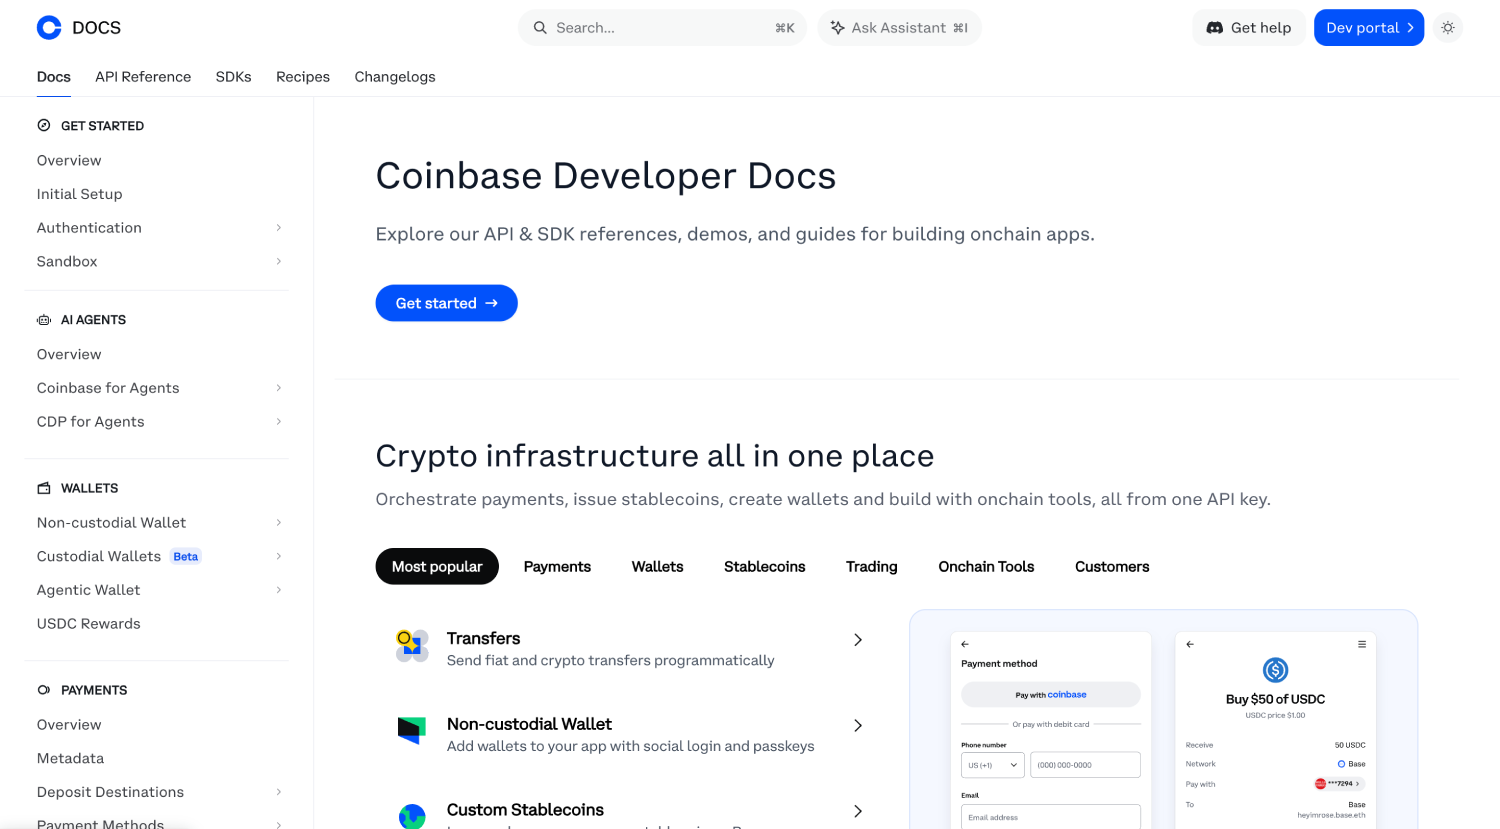Image resolution: width=1500 pixels, height=829 pixels.
Task: Click the Get help button
Action: click(1249, 28)
